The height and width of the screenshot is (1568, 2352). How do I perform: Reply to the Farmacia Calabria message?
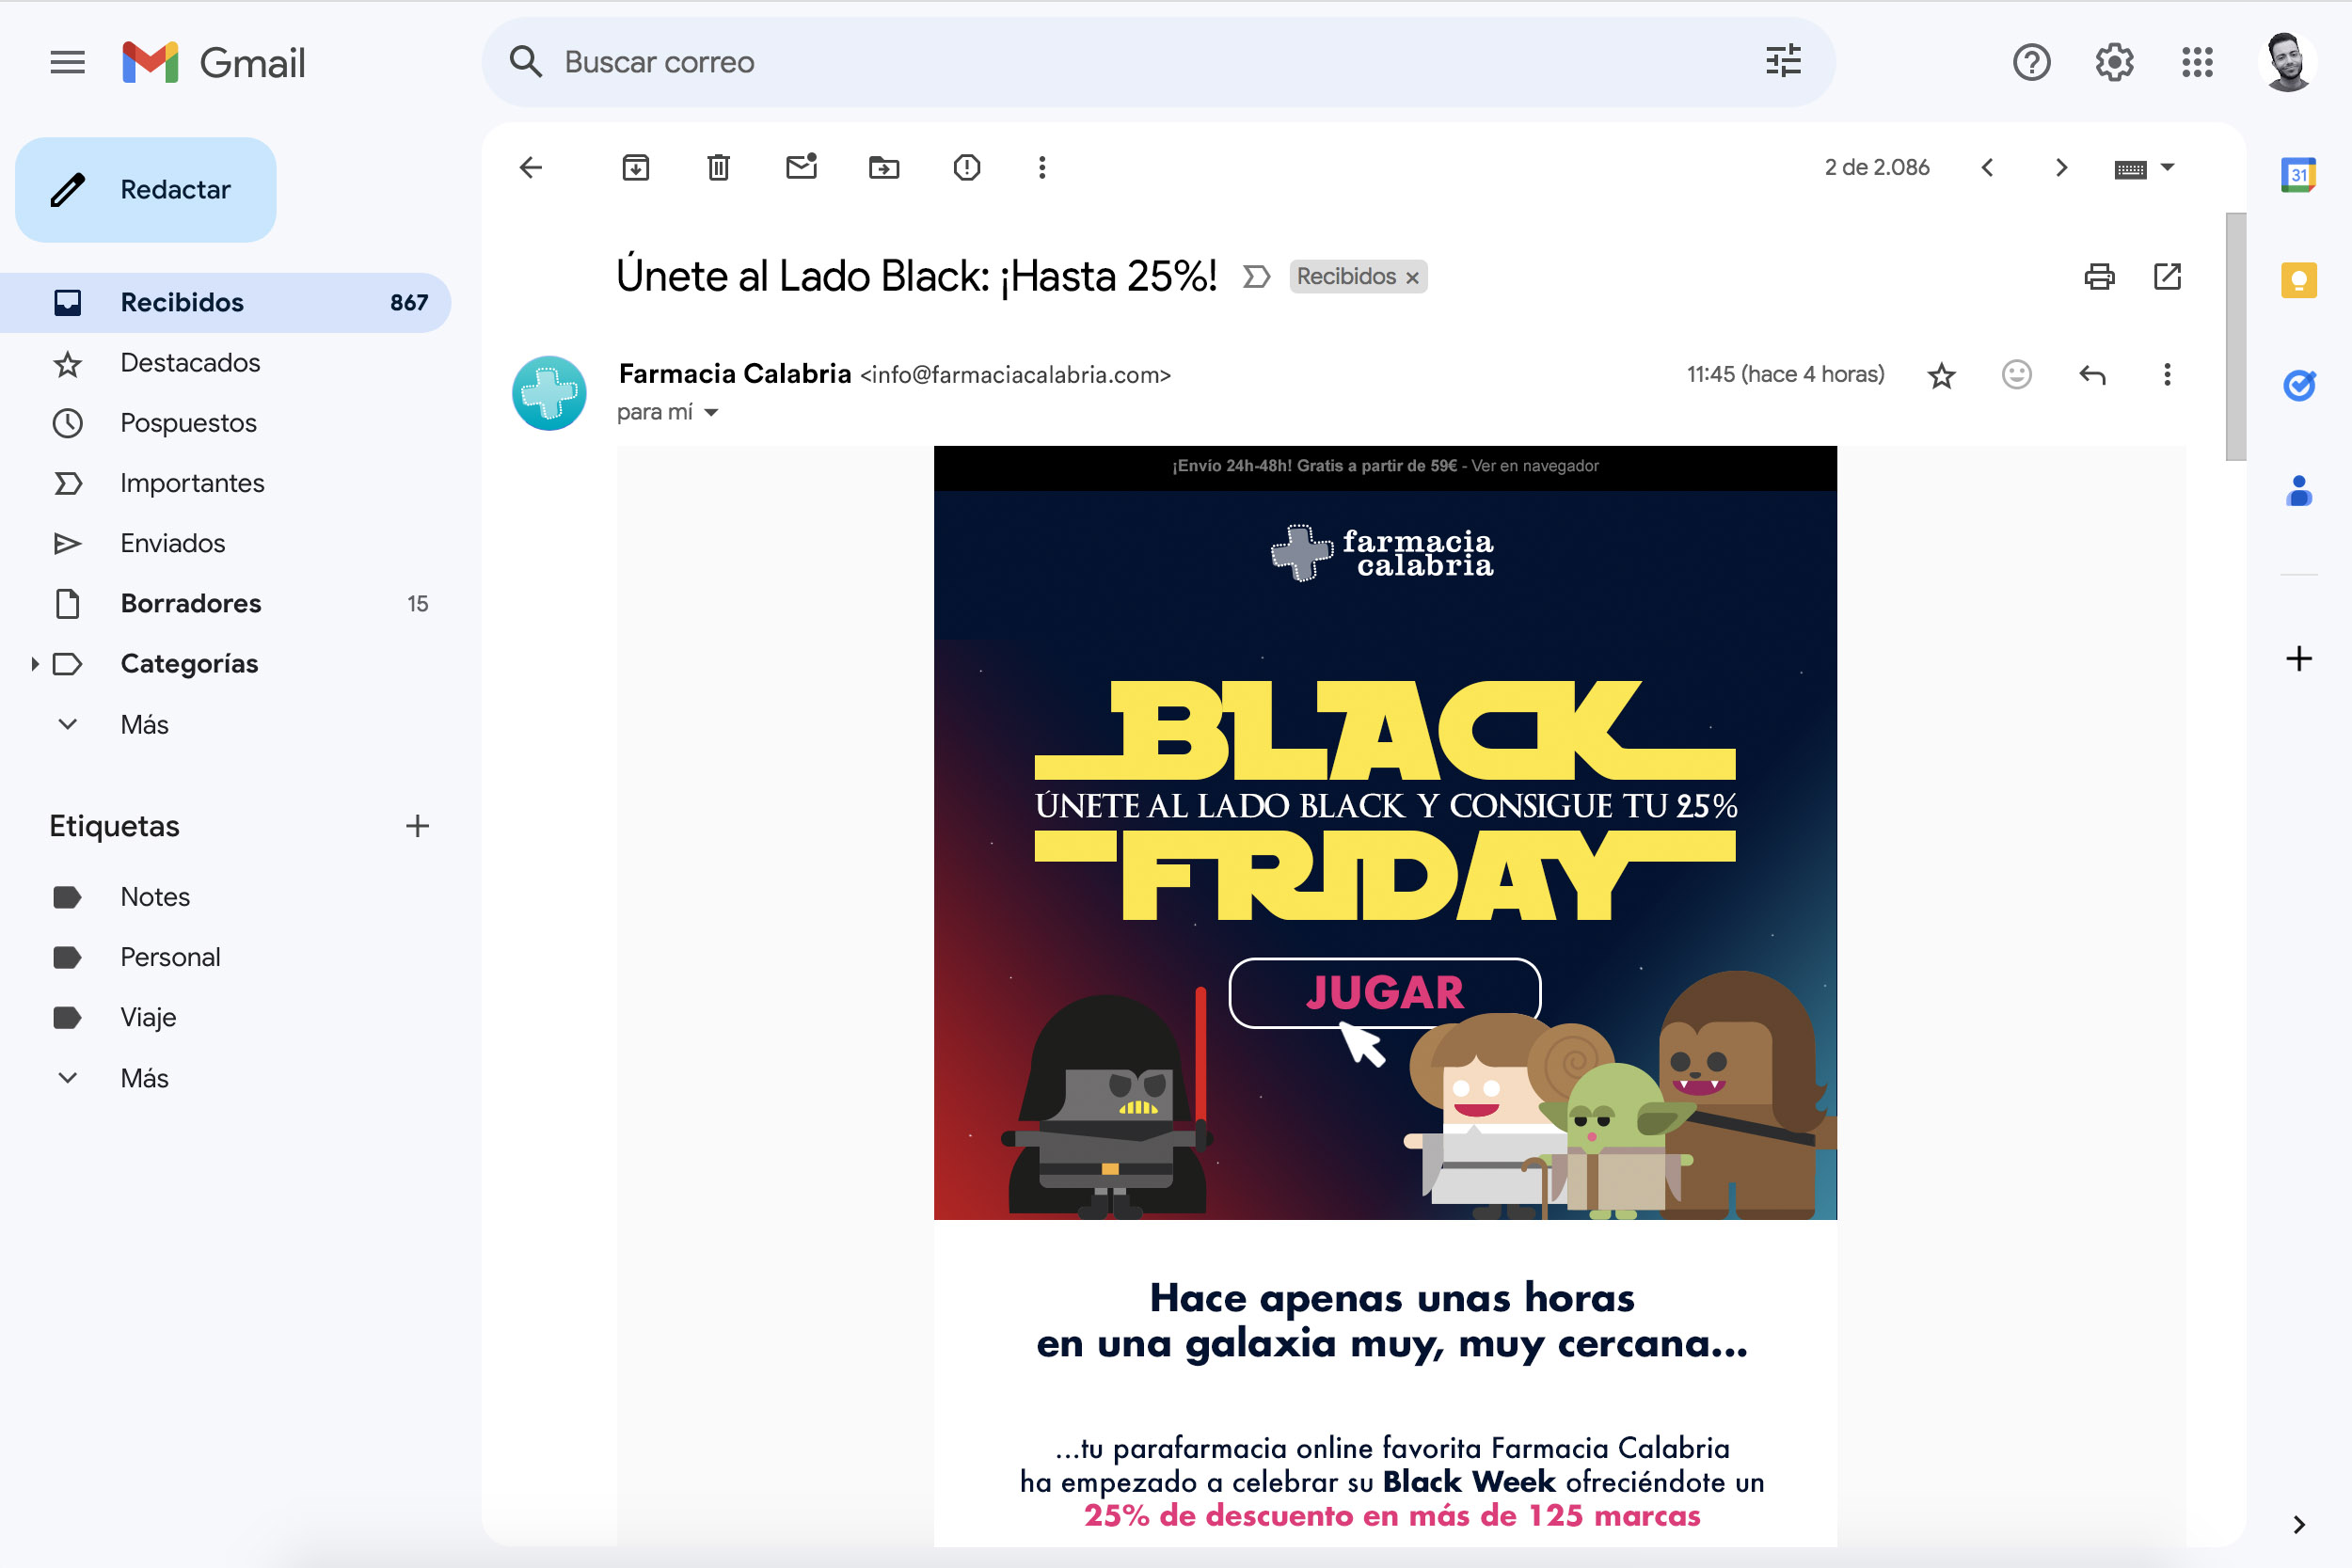(2092, 374)
